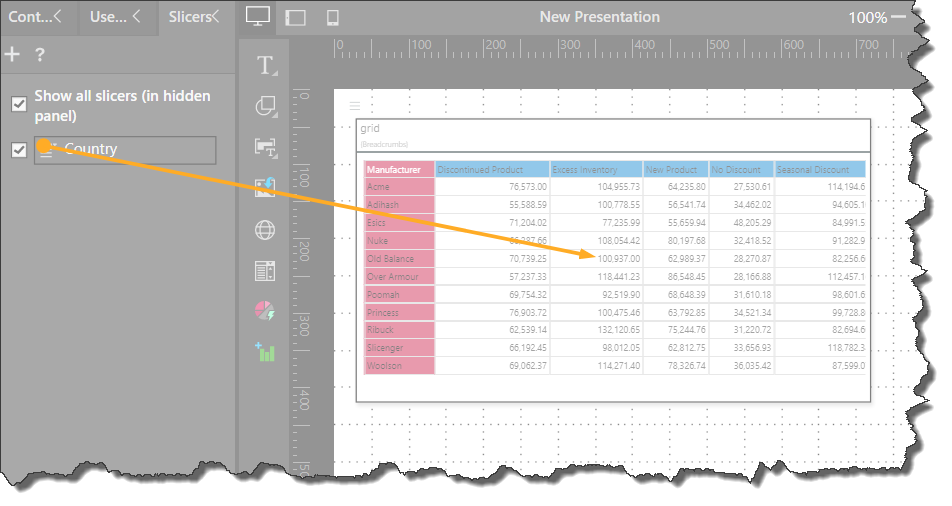This screenshot has height=506, width=952.
Task: Collapse the Slicers panel chevron
Action: click(x=215, y=16)
